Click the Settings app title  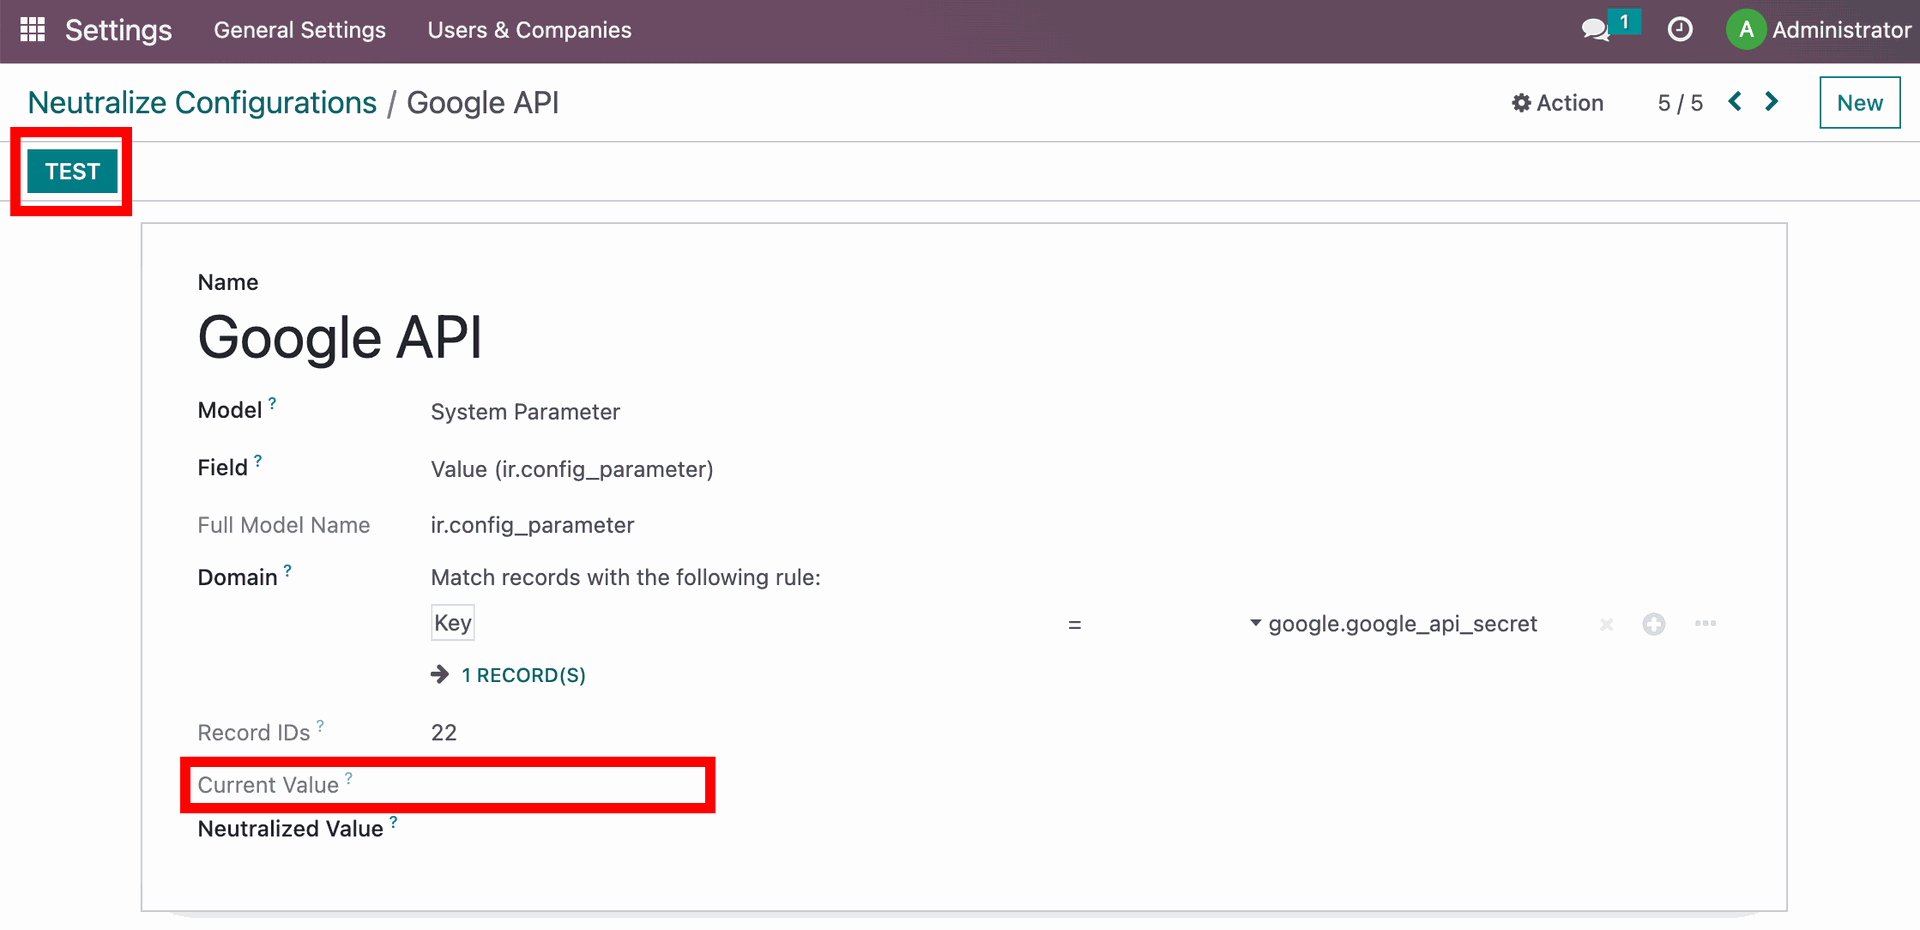pyautogui.click(x=118, y=30)
